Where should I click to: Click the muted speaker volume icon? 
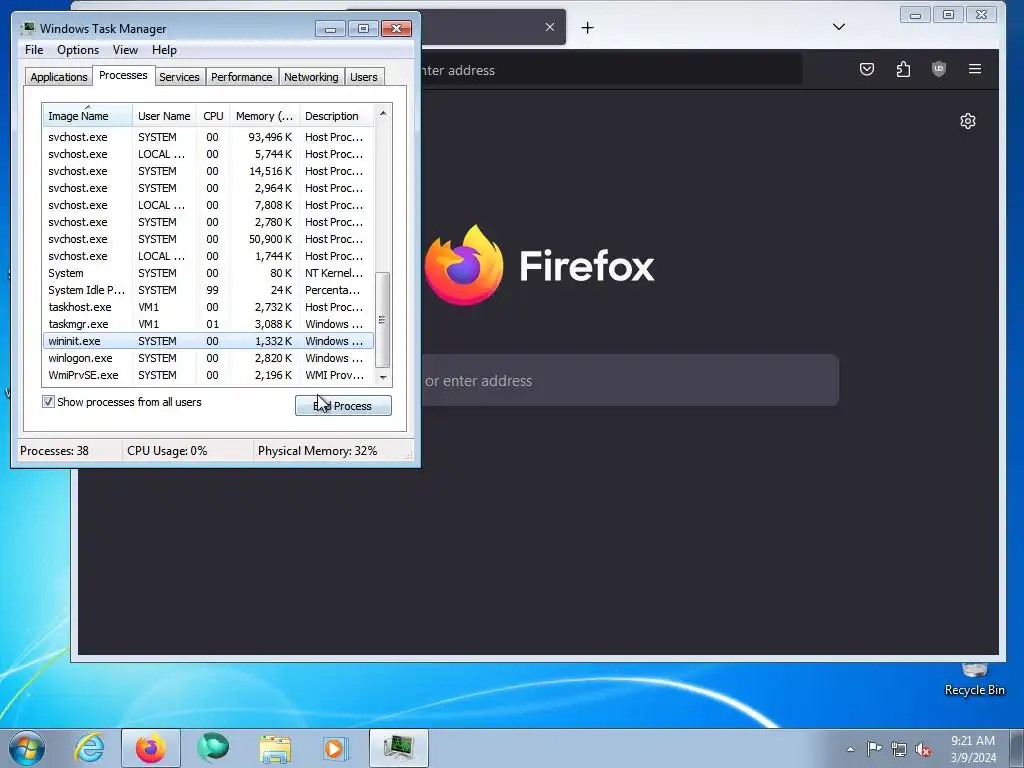tap(923, 750)
